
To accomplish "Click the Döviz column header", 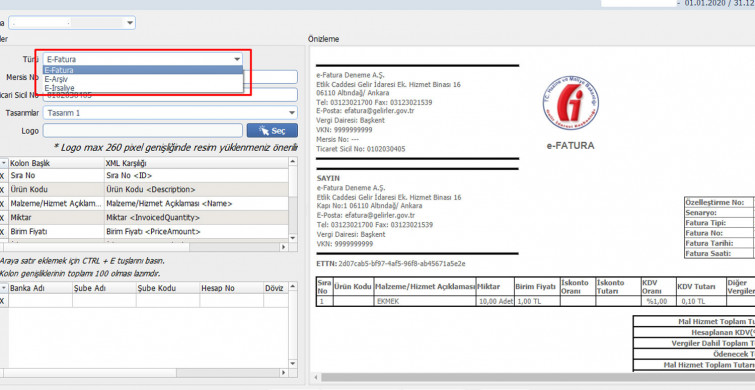I will click(x=275, y=288).
